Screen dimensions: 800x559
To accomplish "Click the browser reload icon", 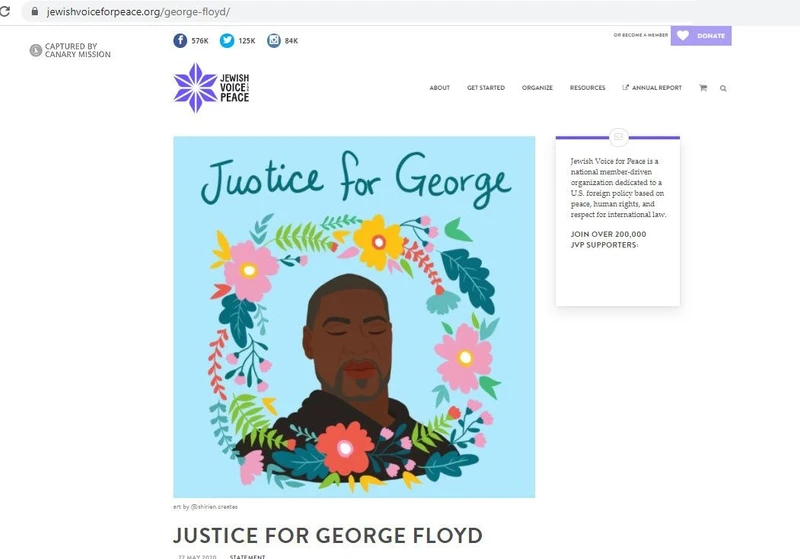I will point(5,11).
